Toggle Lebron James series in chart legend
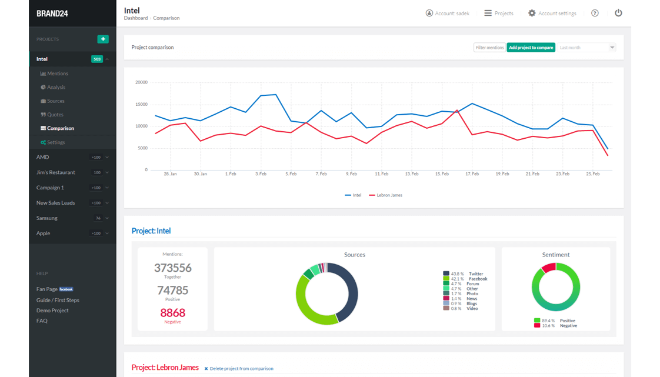Image resolution: width=660 pixels, height=377 pixels. tap(386, 195)
